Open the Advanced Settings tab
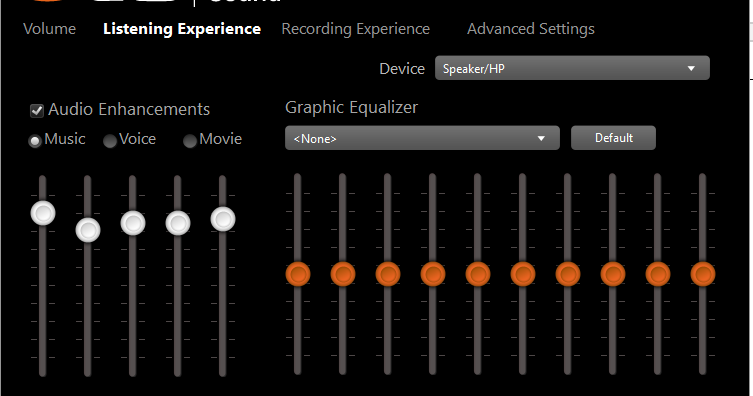This screenshot has height=396, width=753. point(531,29)
